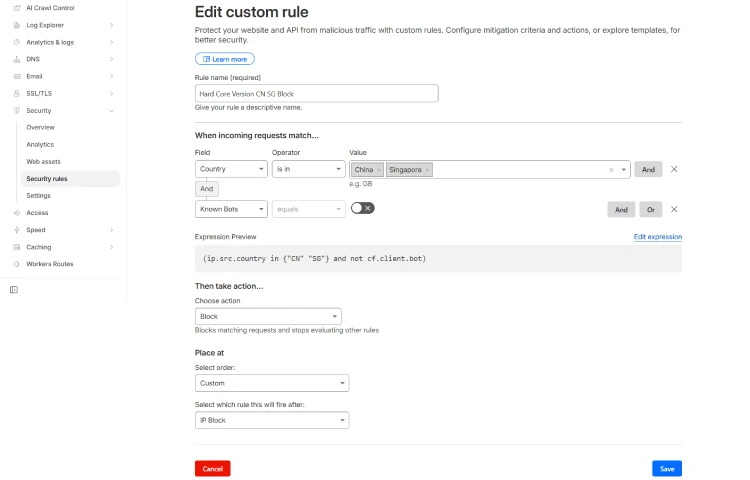Click And button on Country row
The height and width of the screenshot is (480, 750).
tap(648, 169)
